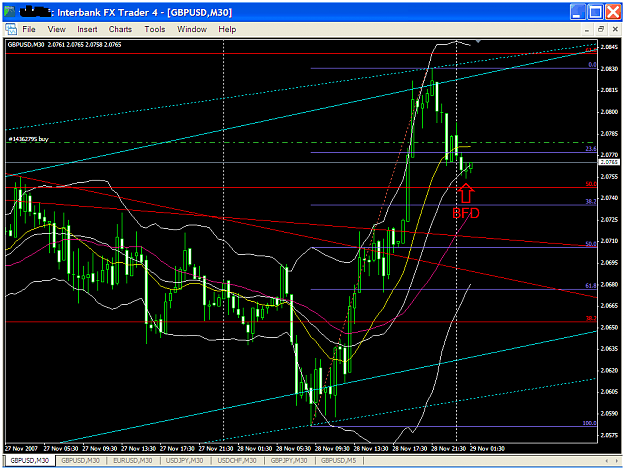Click the '27 Nov 05:30' time label
Screen dimensions: 625x470
pyautogui.click(x=61, y=448)
